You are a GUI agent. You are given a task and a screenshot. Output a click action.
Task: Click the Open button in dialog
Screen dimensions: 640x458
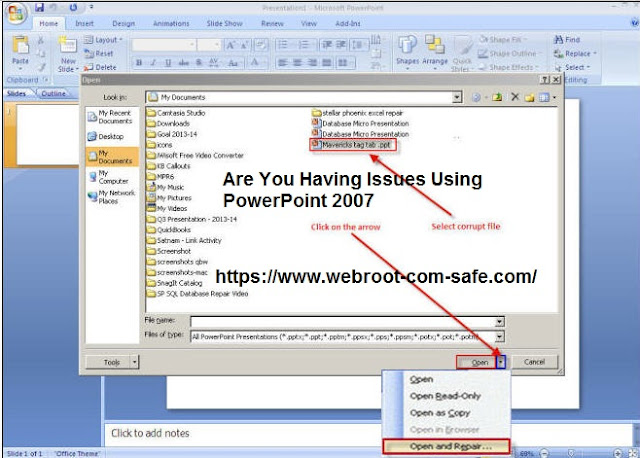(476, 362)
